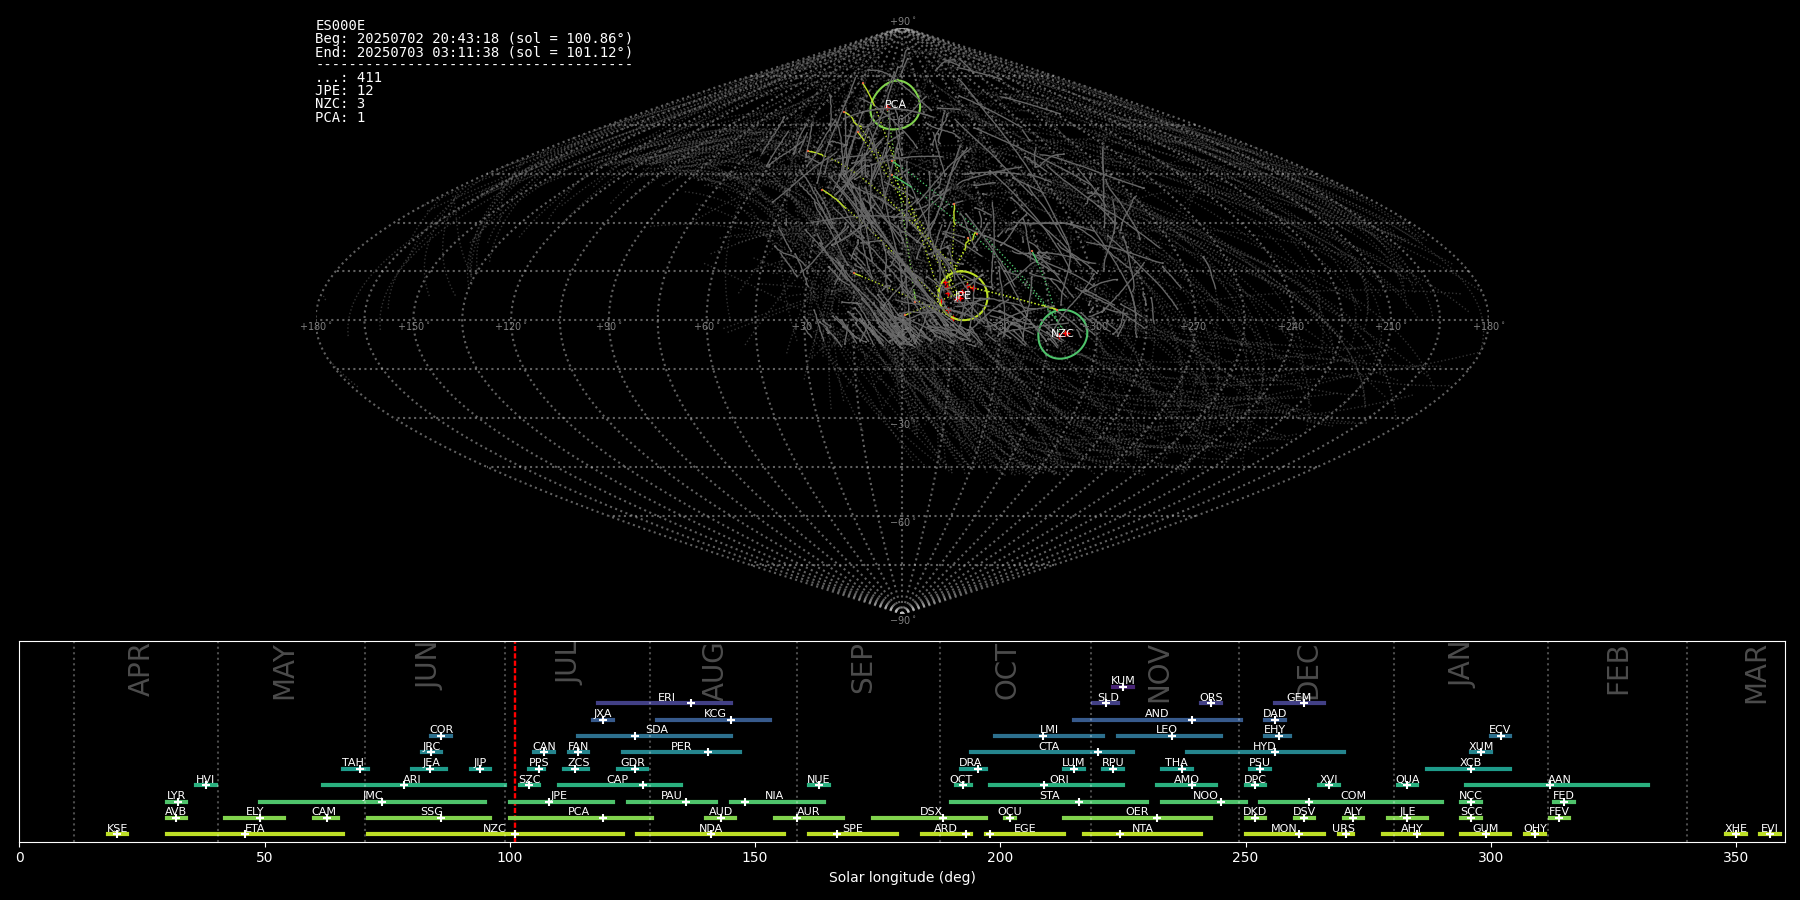Click the JPE radiant circle on the sky map

(x=962, y=295)
